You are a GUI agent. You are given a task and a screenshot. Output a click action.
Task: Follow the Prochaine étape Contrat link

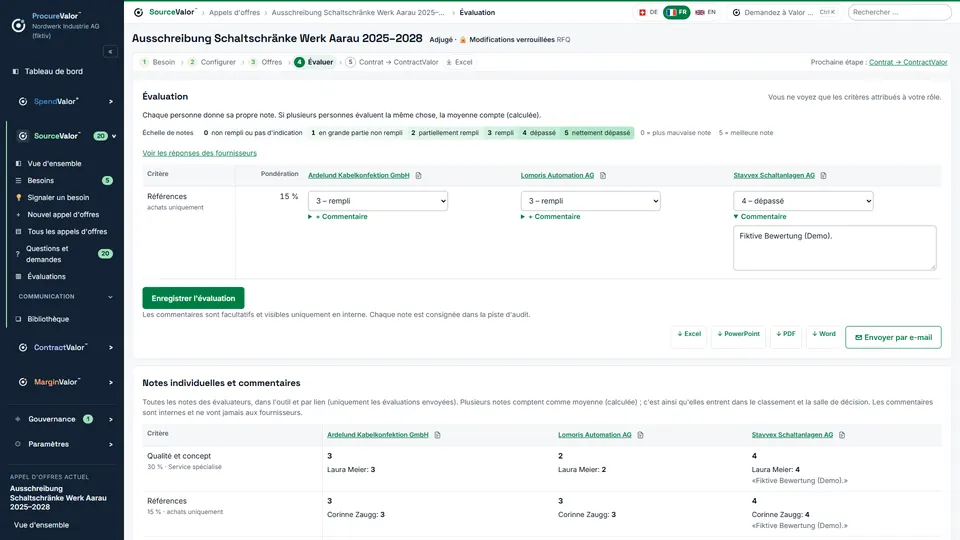(x=908, y=62)
